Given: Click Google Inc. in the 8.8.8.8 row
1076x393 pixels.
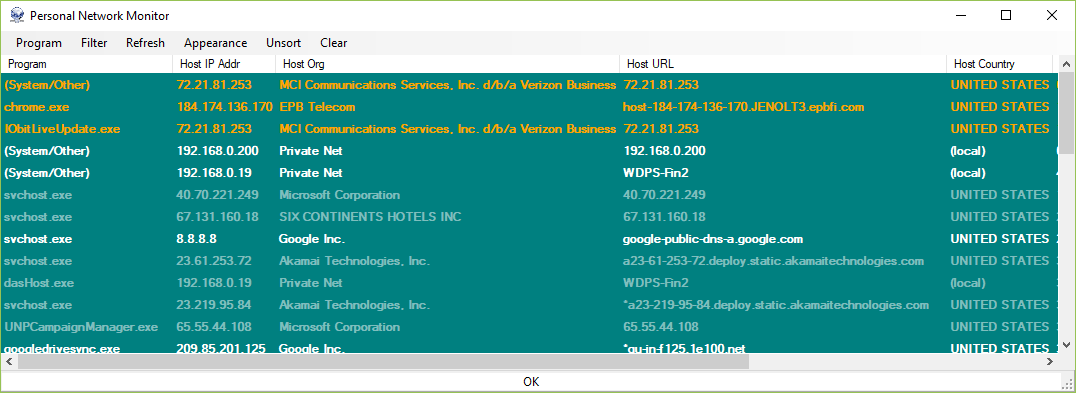Looking at the screenshot, I should click(x=312, y=239).
